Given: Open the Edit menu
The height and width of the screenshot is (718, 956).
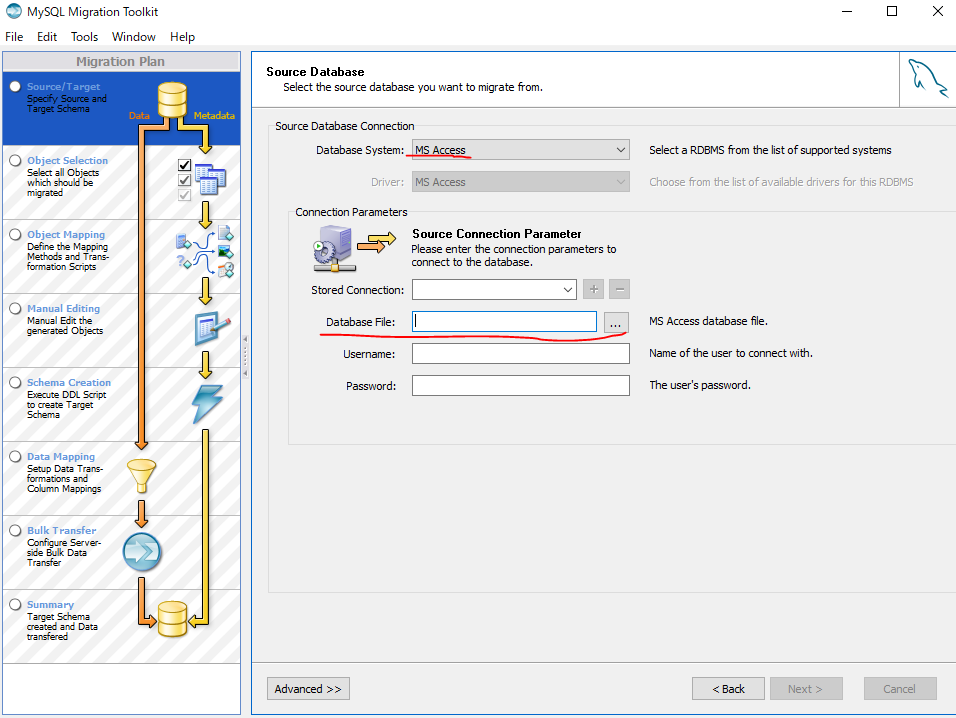Looking at the screenshot, I should coord(47,37).
